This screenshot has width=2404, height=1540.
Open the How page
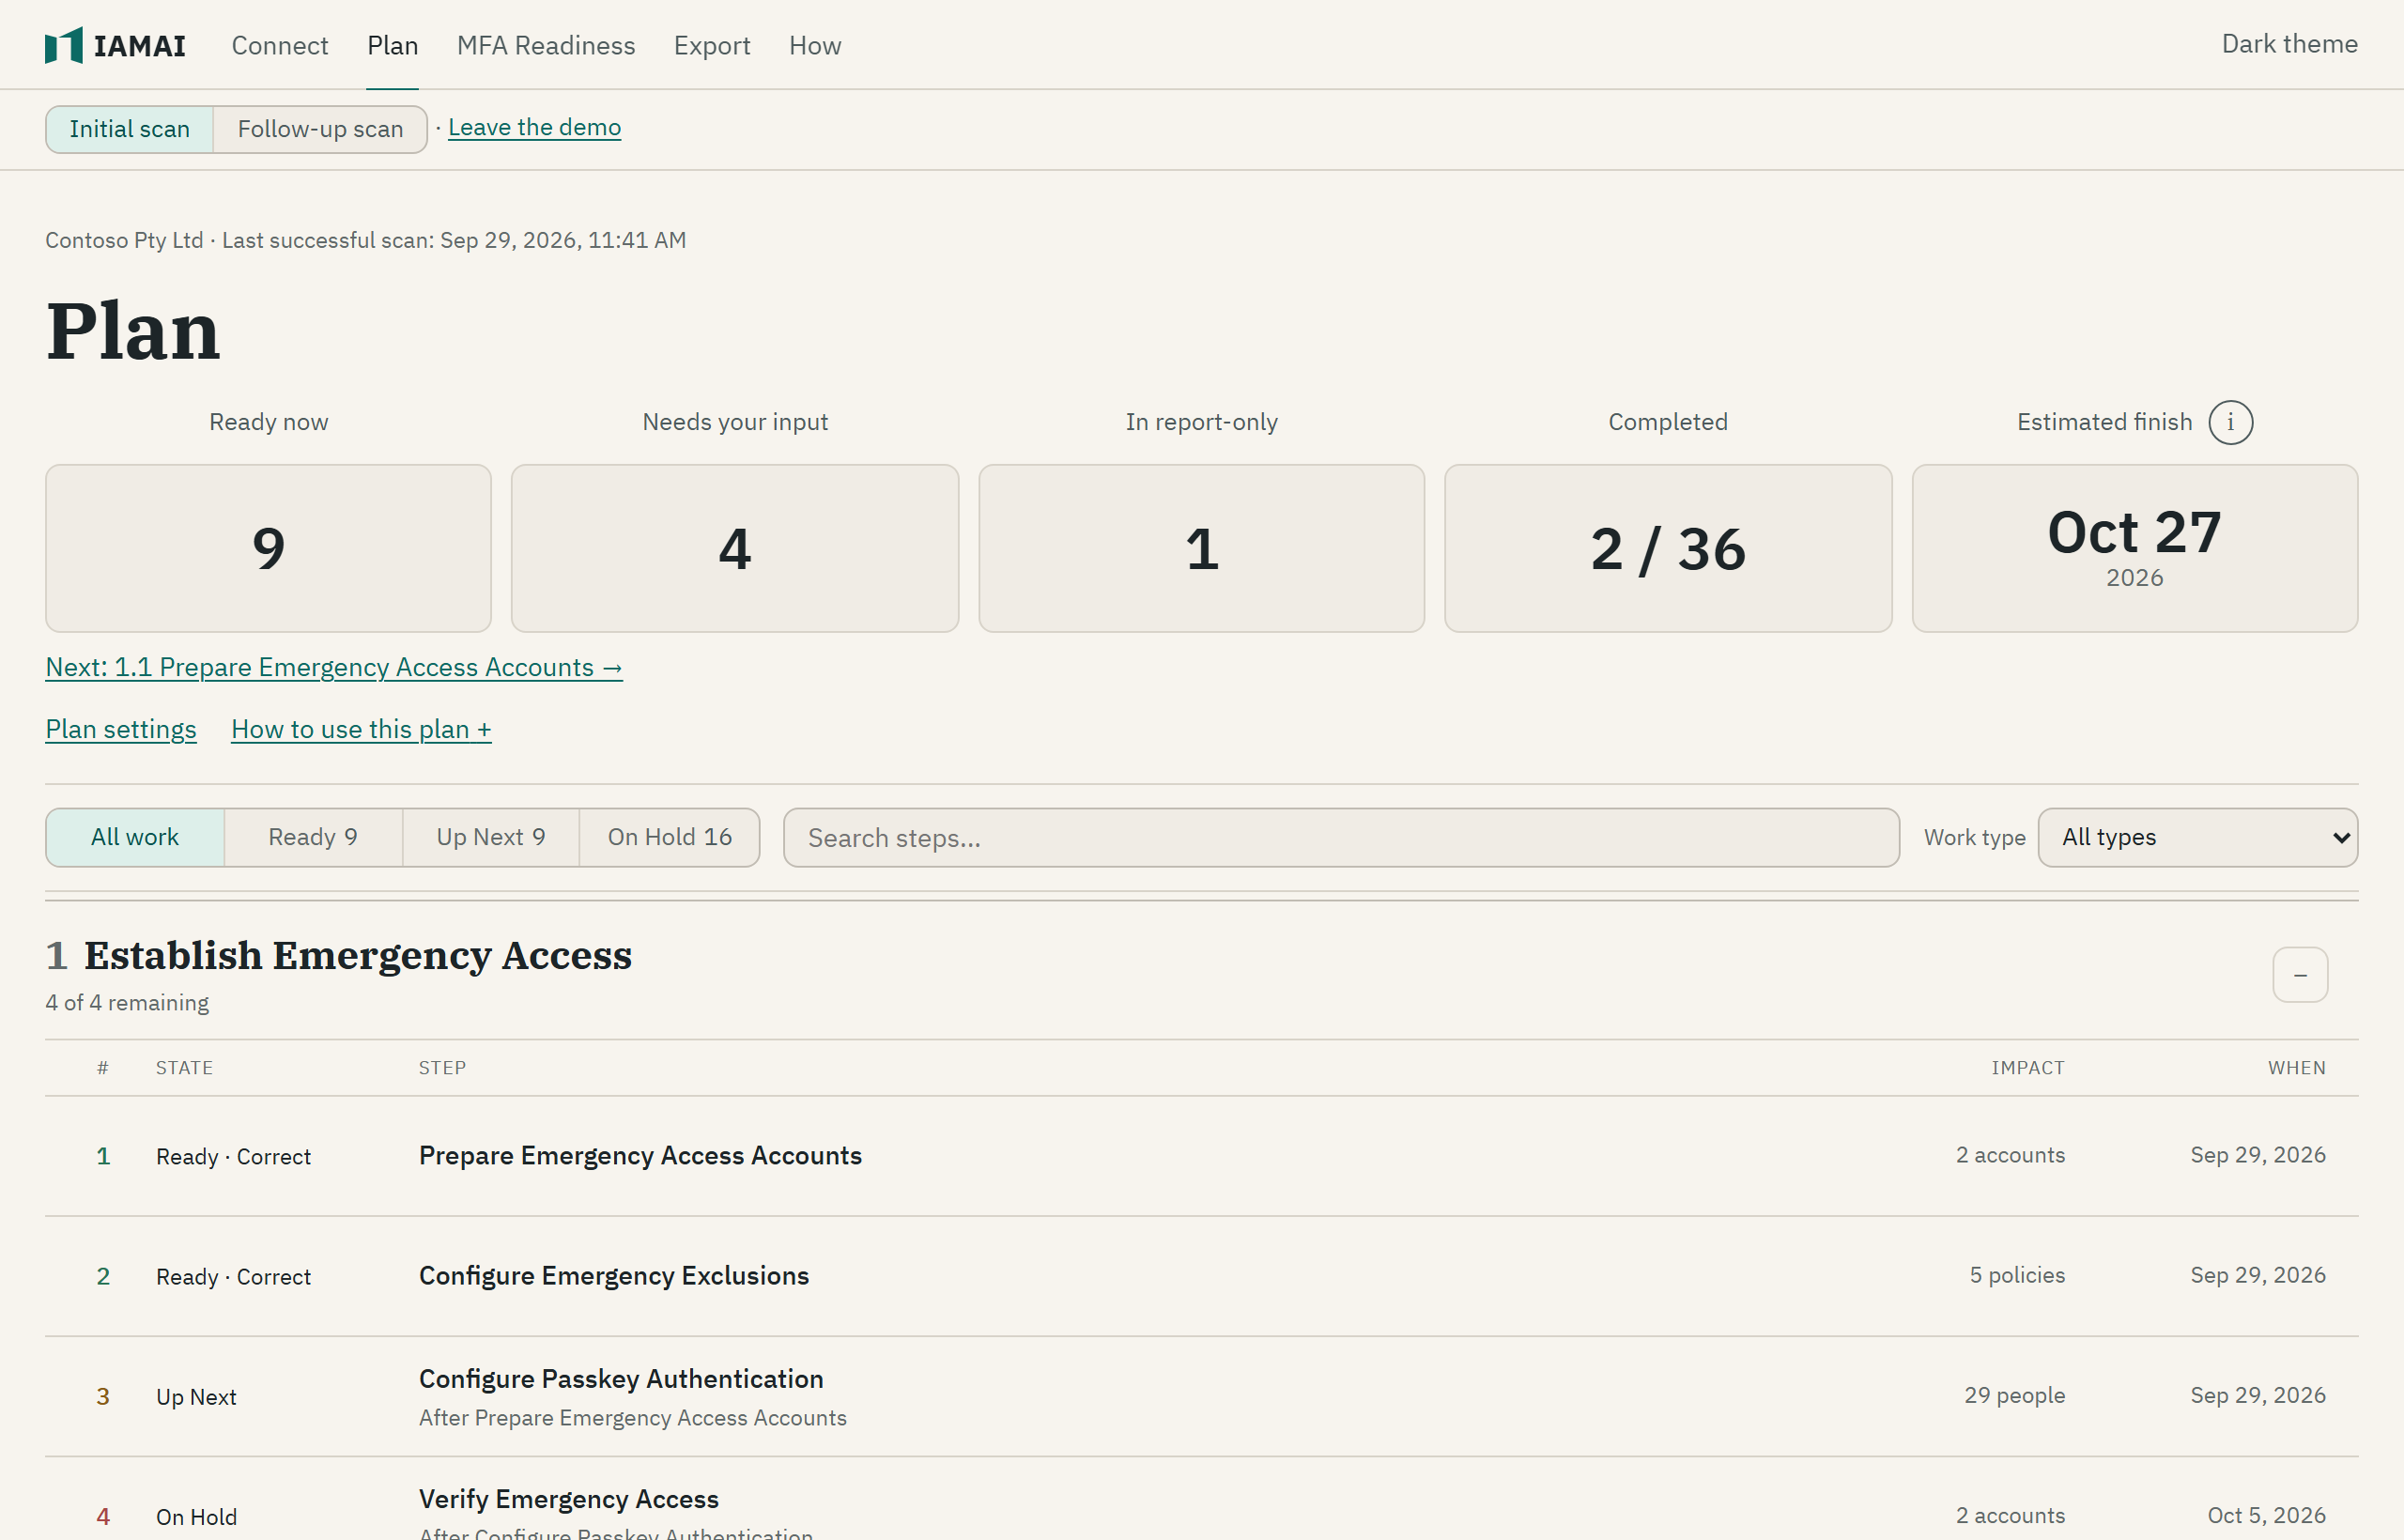[815, 46]
